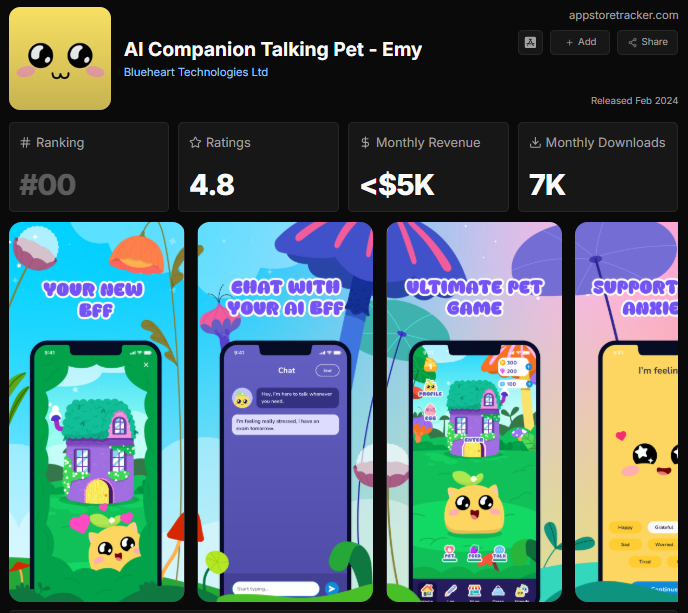View the 'Chat With Your AI BFF' screenshot

click(x=285, y=412)
